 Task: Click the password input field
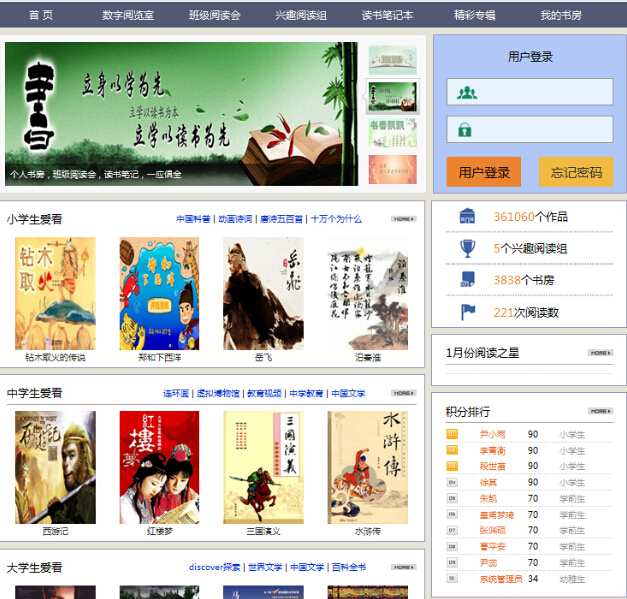point(530,129)
